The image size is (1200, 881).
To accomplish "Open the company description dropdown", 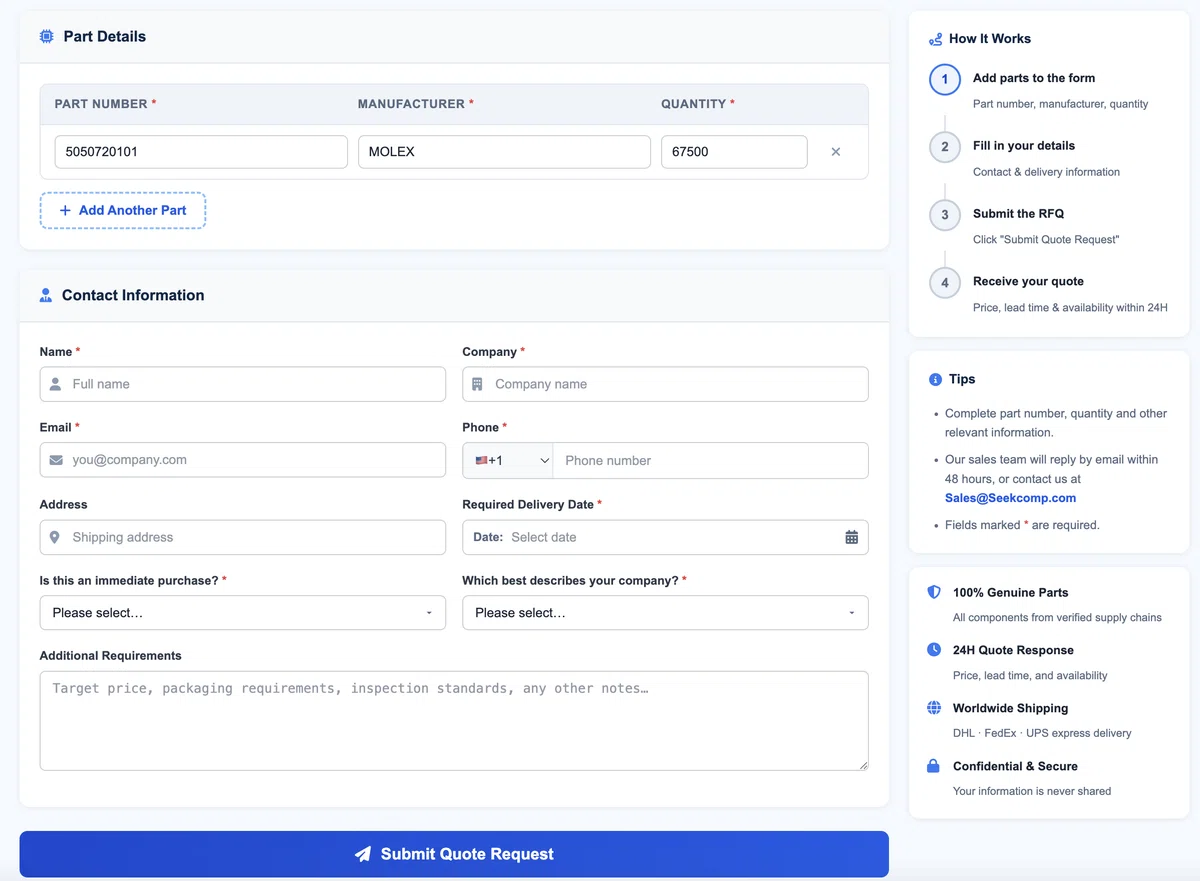I will 665,613.
